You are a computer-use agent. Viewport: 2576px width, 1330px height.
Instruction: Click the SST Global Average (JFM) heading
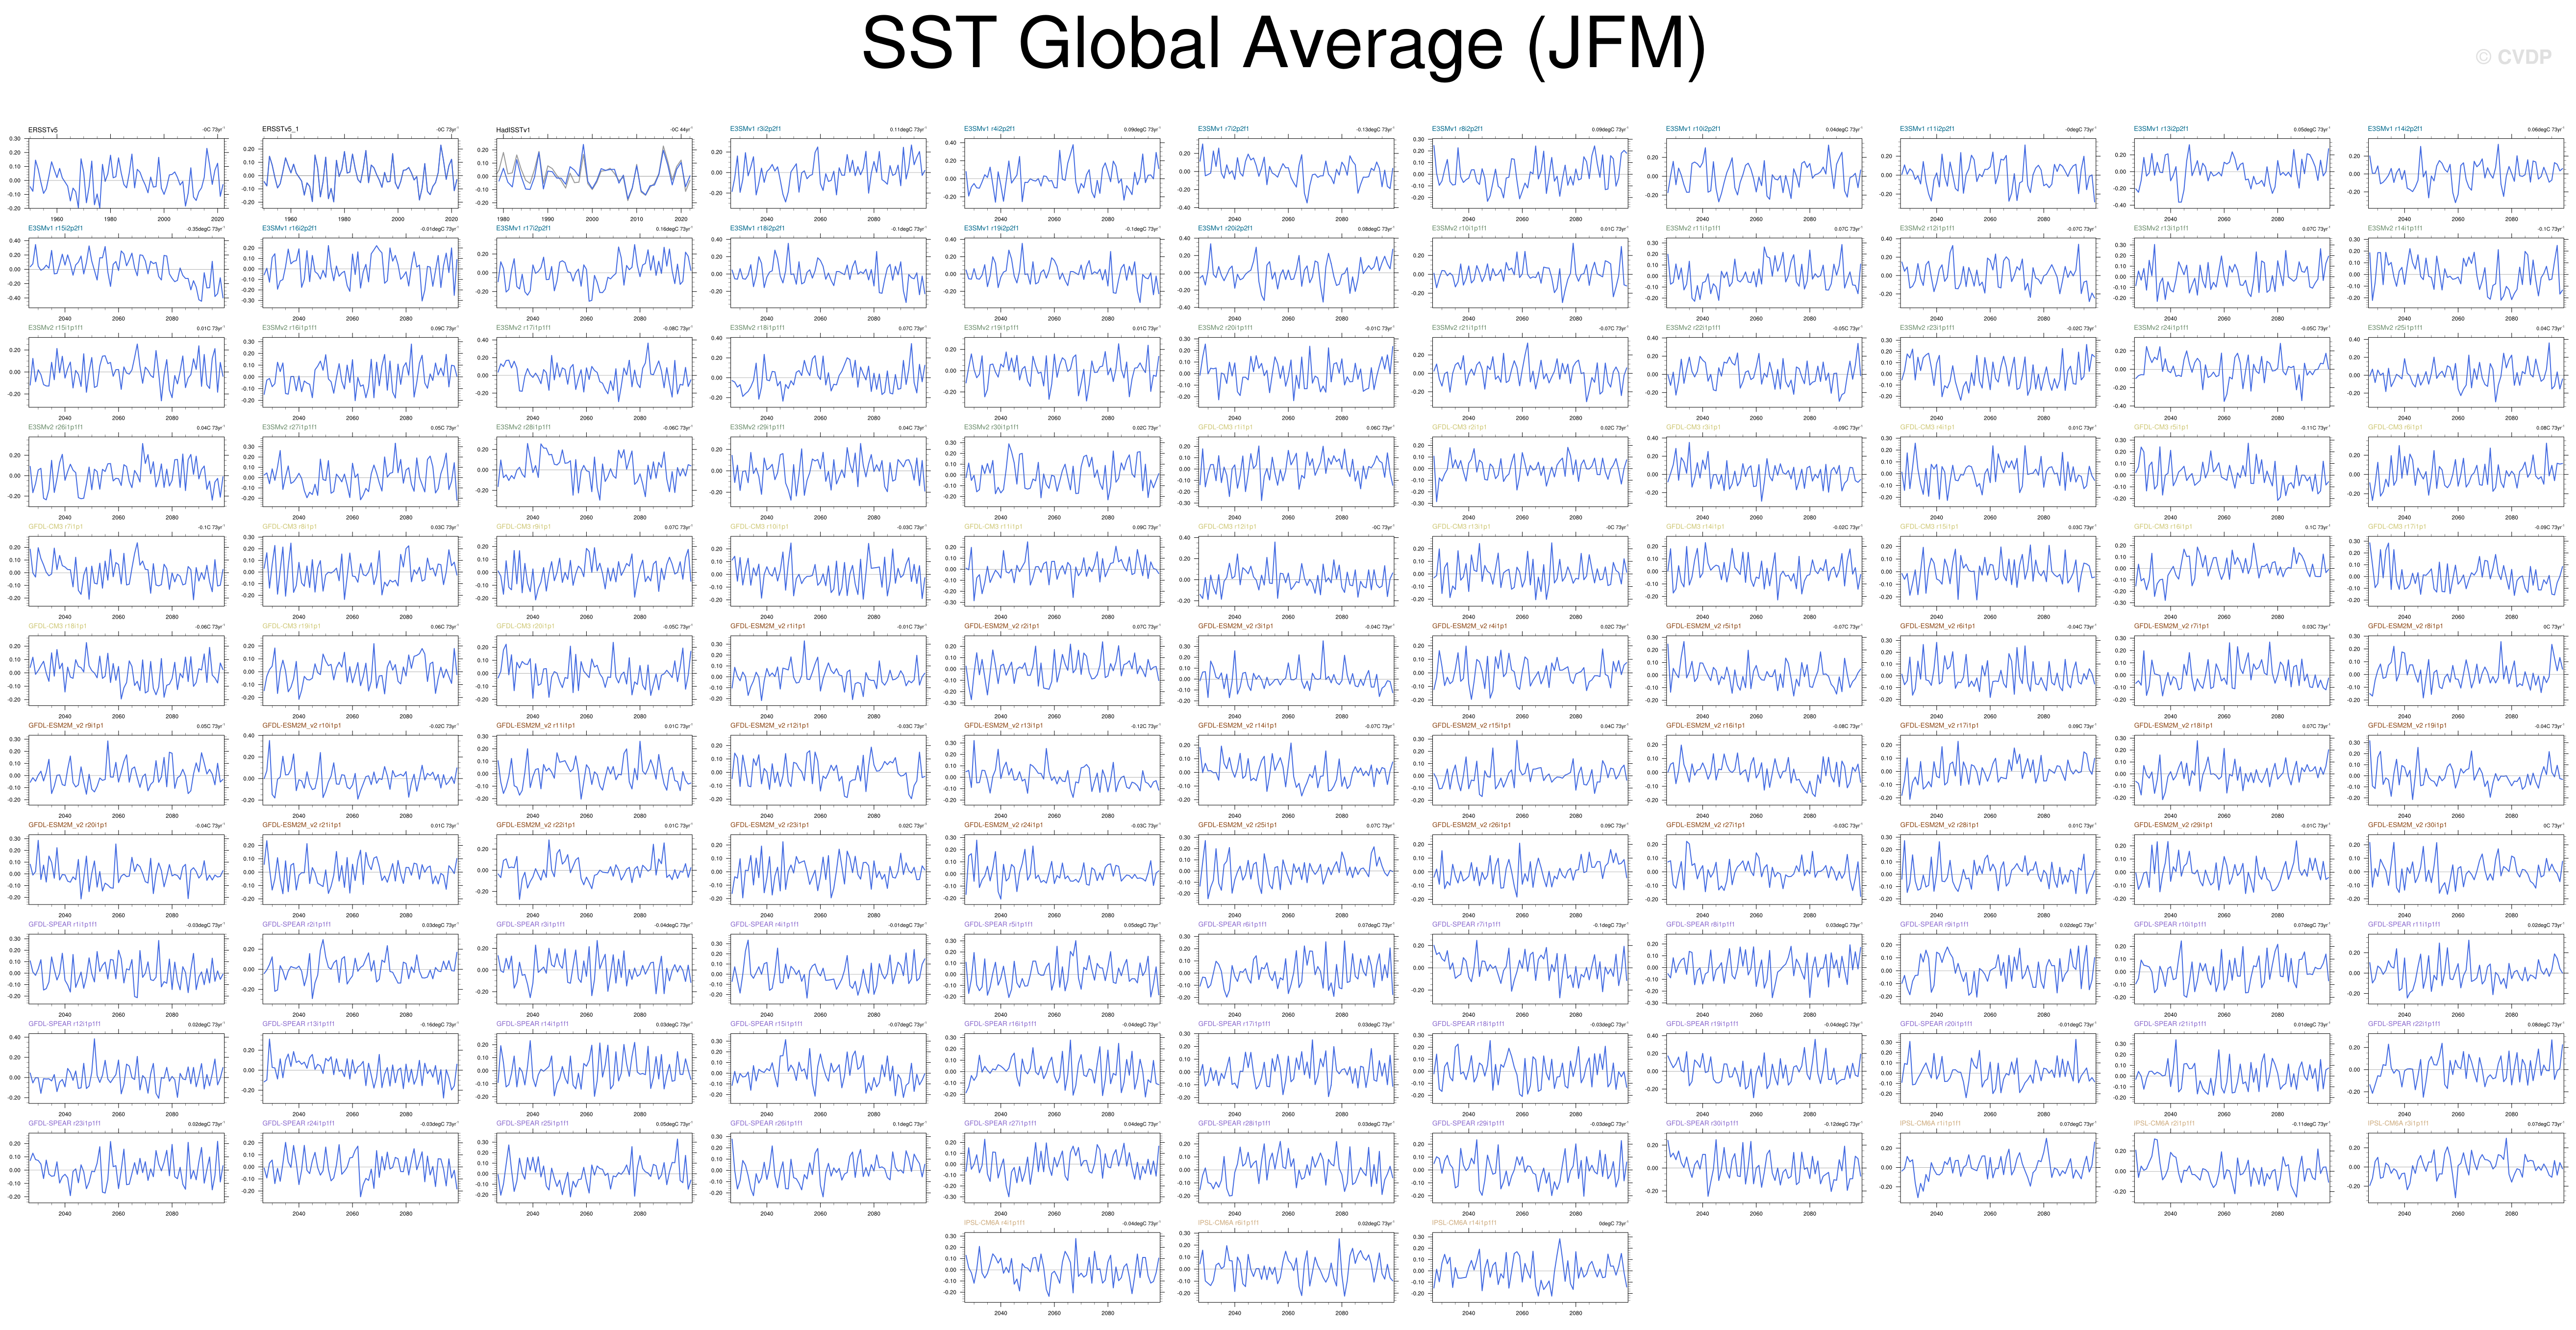1283,45
